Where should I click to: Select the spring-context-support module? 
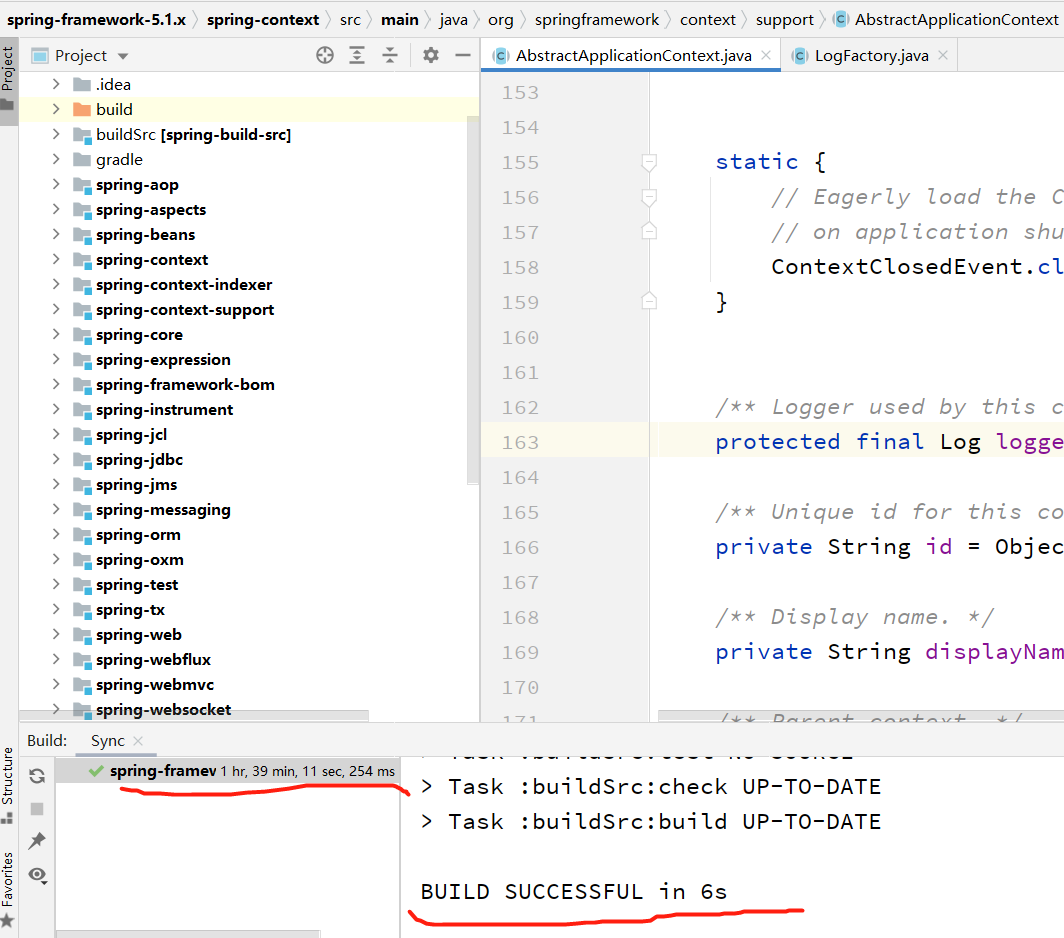coord(185,309)
